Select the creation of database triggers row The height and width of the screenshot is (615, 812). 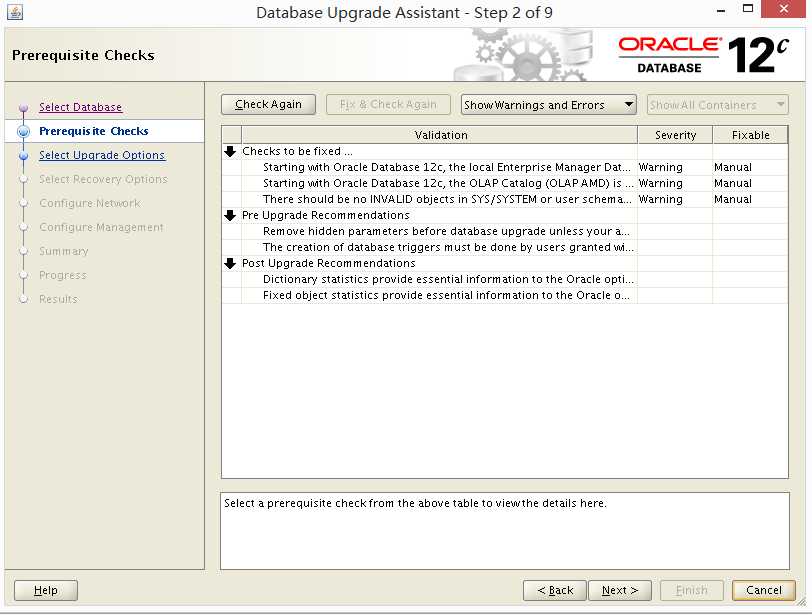[505, 247]
